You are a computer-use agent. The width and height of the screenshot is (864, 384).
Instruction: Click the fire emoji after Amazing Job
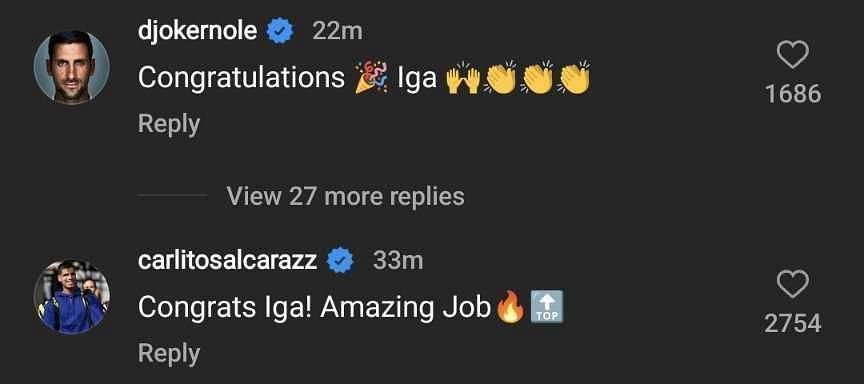point(509,307)
